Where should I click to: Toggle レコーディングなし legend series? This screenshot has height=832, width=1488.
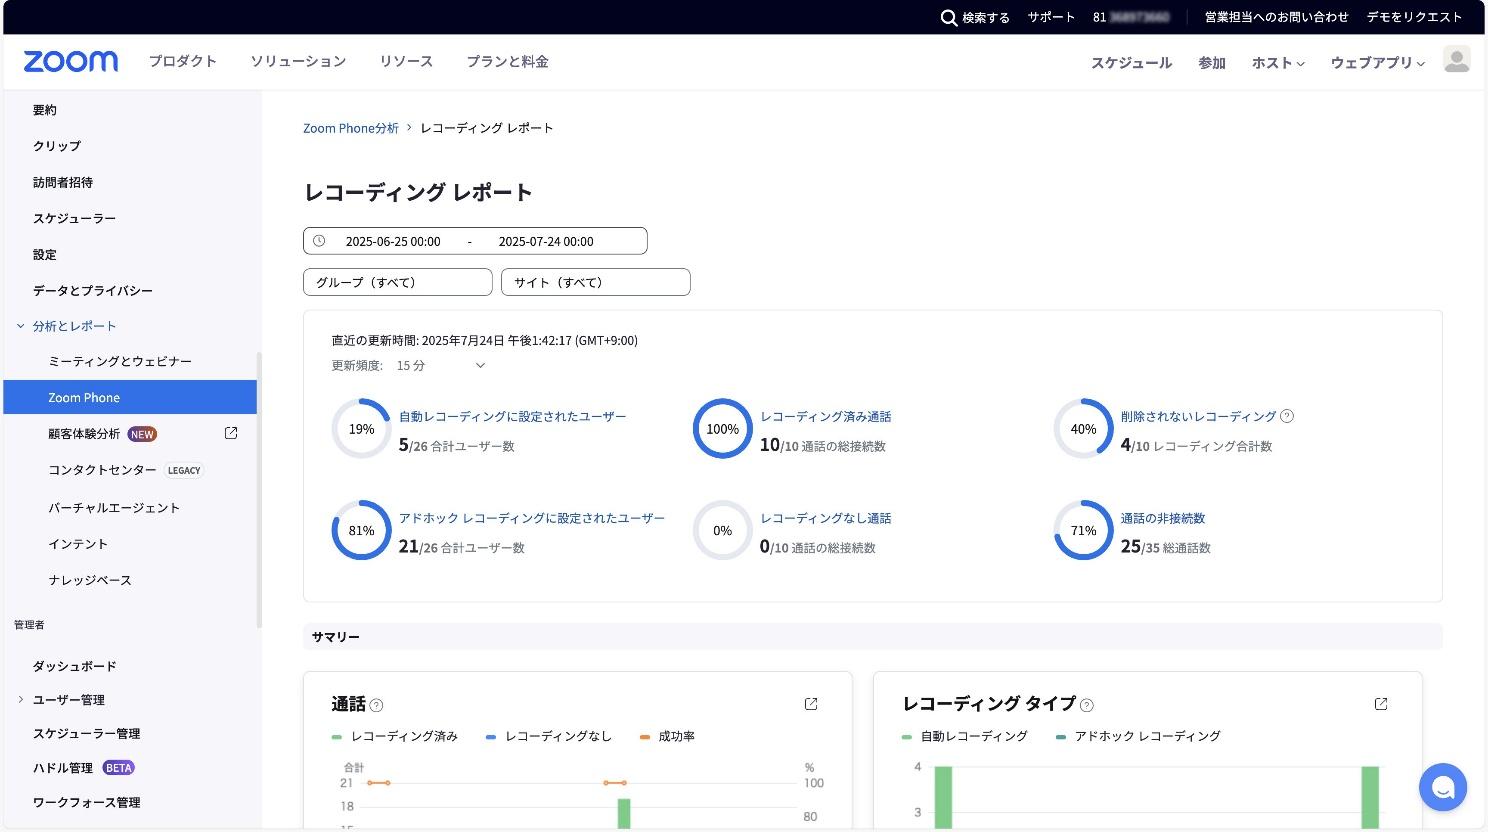click(x=548, y=736)
